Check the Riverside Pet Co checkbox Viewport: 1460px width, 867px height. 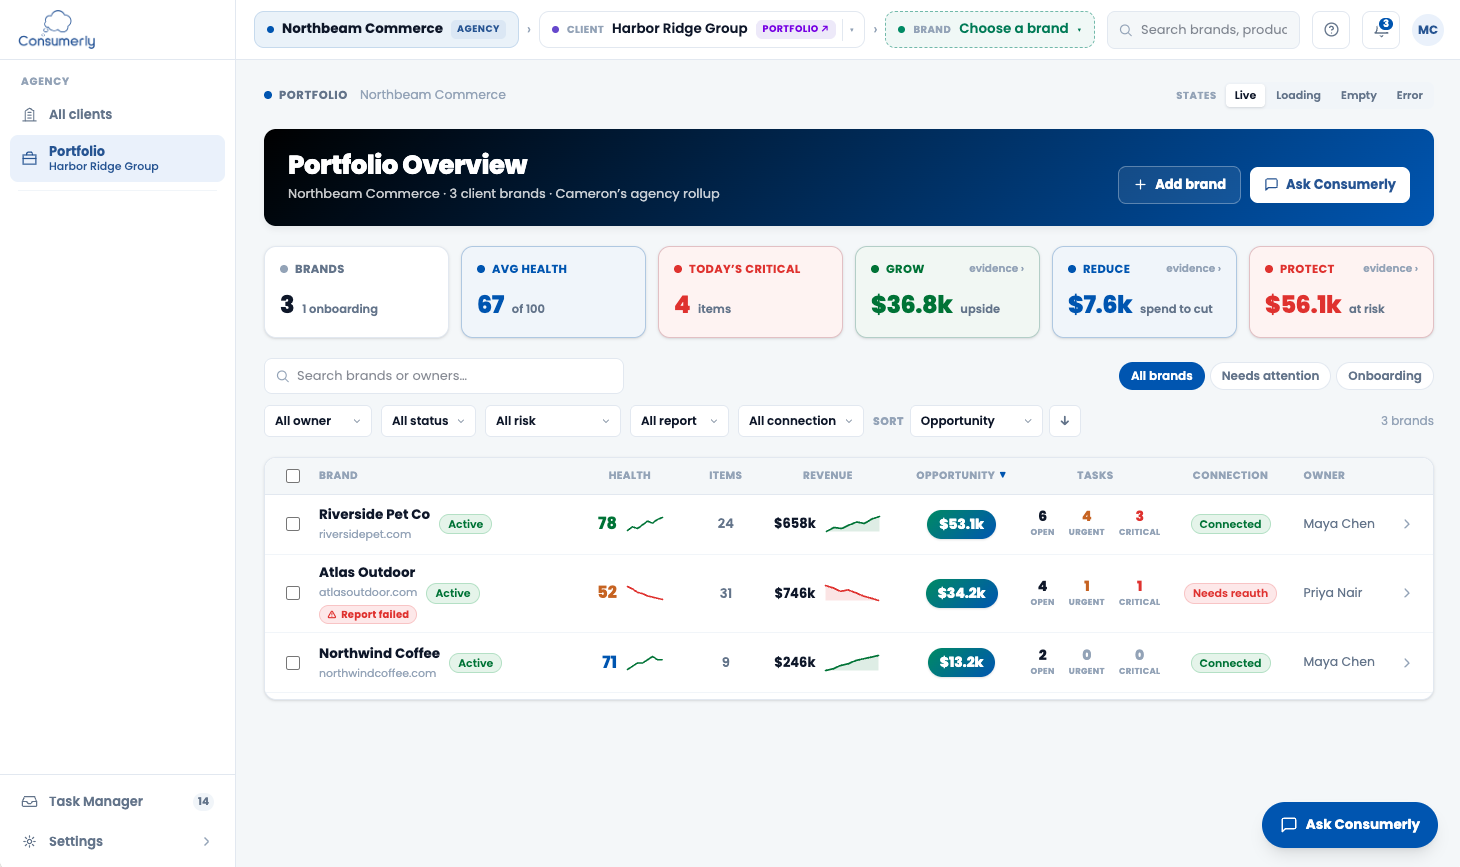click(293, 524)
